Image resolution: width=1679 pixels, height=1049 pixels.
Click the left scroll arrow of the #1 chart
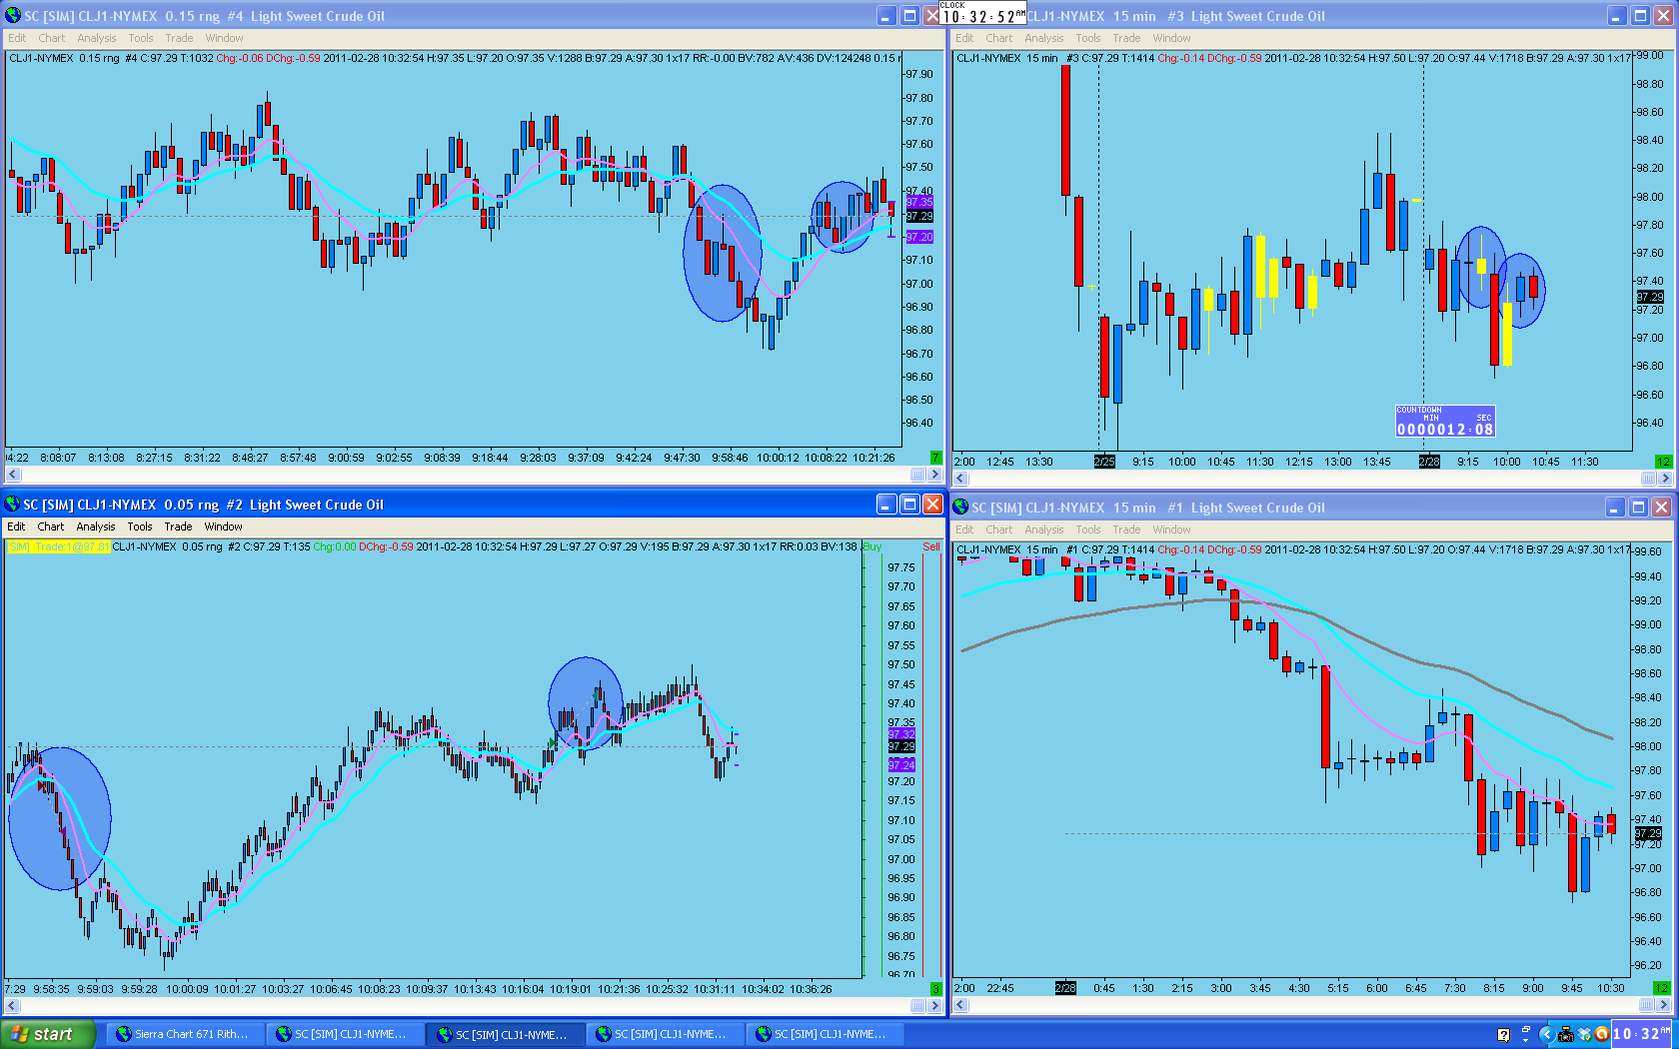pyautogui.click(x=960, y=1004)
